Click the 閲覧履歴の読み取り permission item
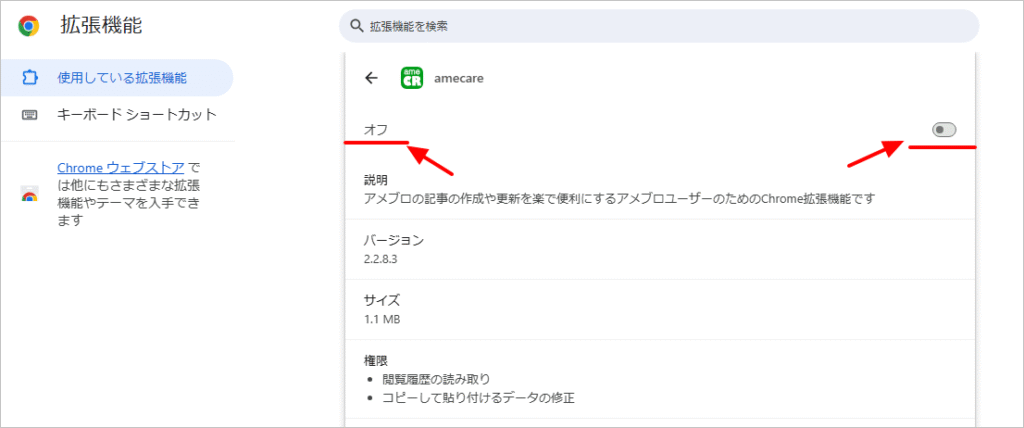This screenshot has height=428, width=1024. pos(436,379)
